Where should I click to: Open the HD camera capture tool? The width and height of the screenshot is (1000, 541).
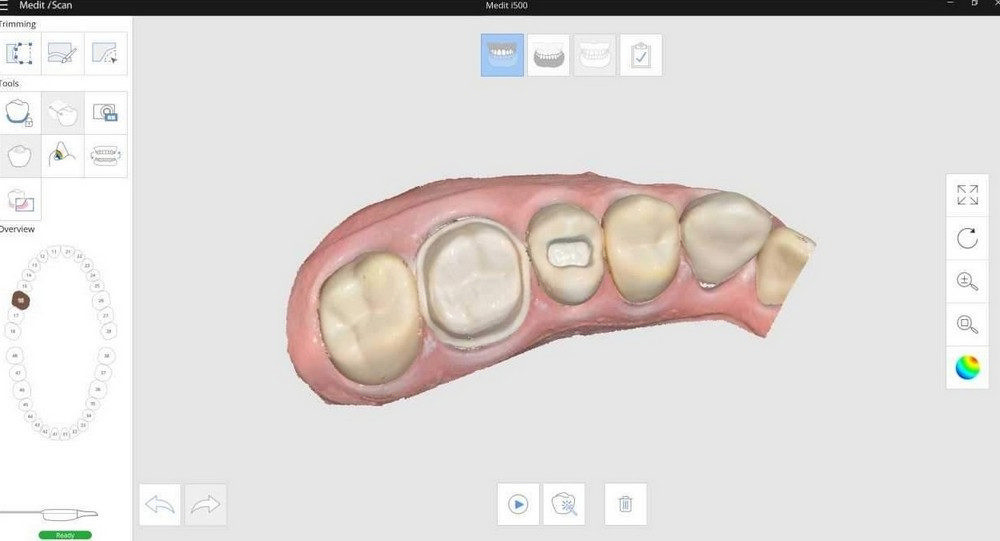(105, 113)
